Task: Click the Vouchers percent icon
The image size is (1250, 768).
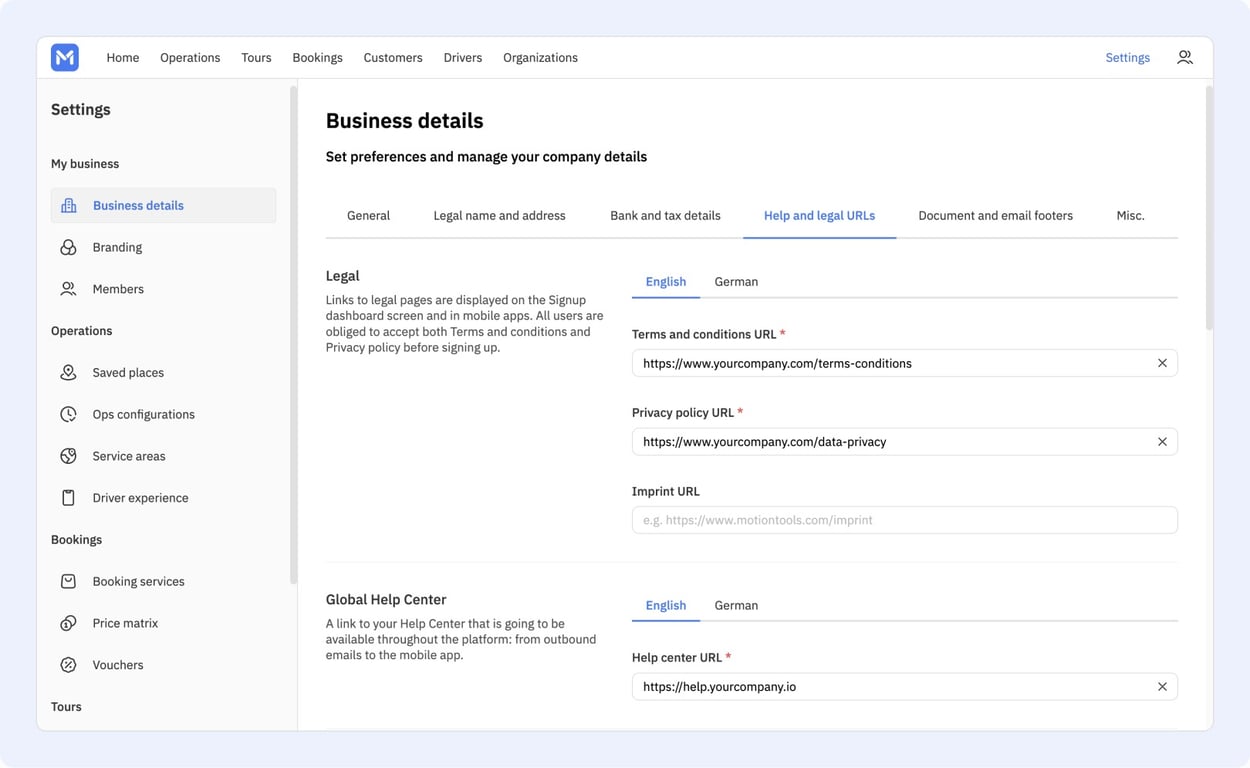Action: pyautogui.click(x=68, y=665)
